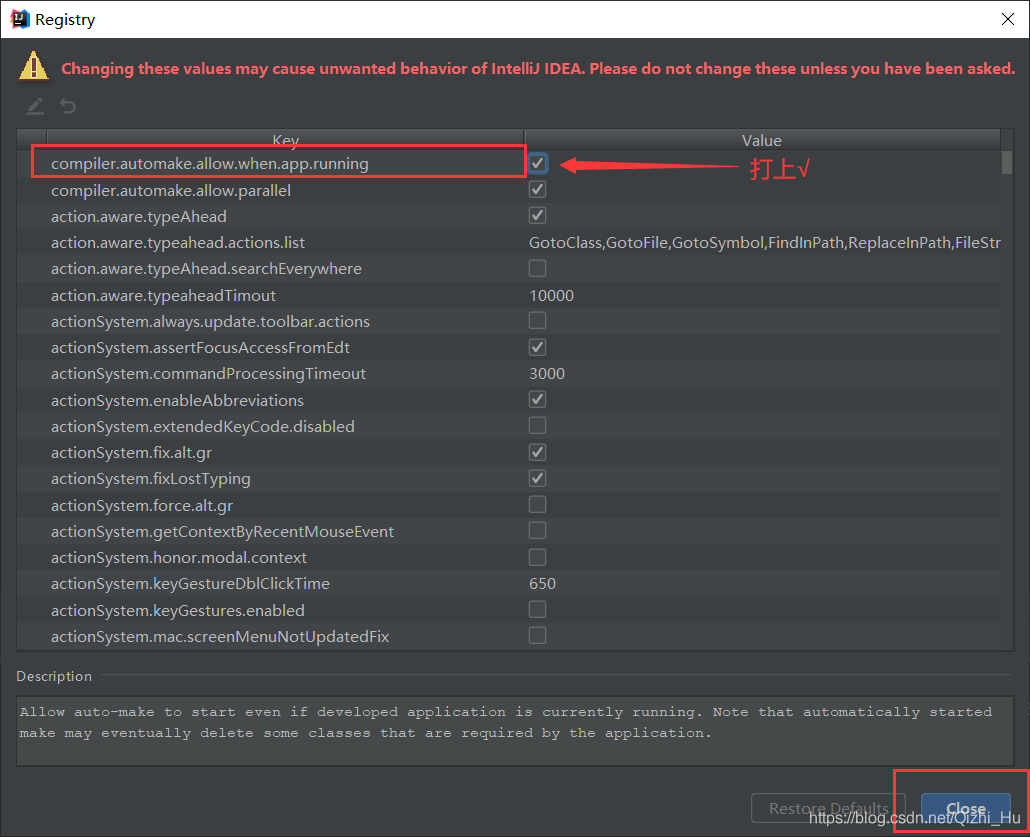1030x837 pixels.
Task: Select actionSystem.mac.screenMenuNotUpdatedFix key
Action: 220,637
